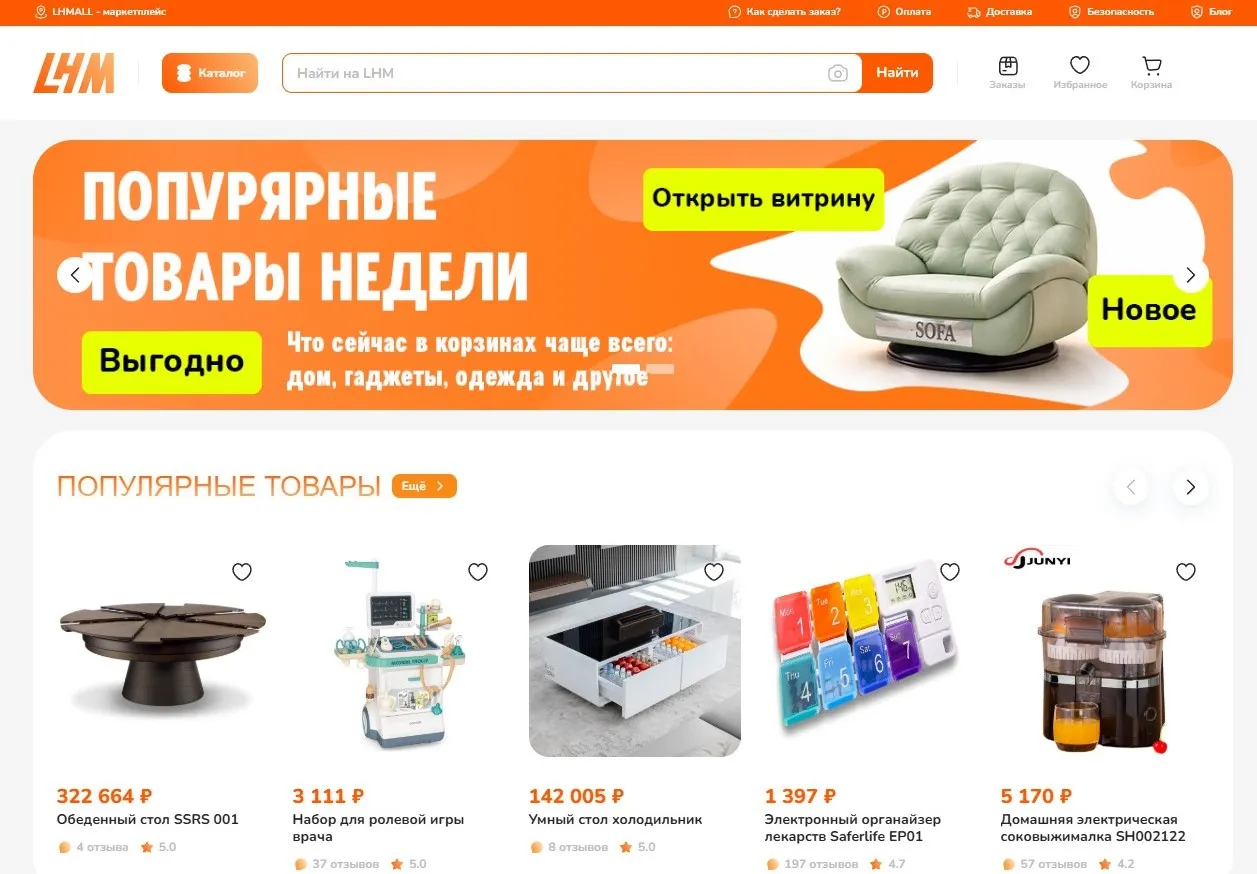Go to next banner slide arrow

pos(1190,275)
